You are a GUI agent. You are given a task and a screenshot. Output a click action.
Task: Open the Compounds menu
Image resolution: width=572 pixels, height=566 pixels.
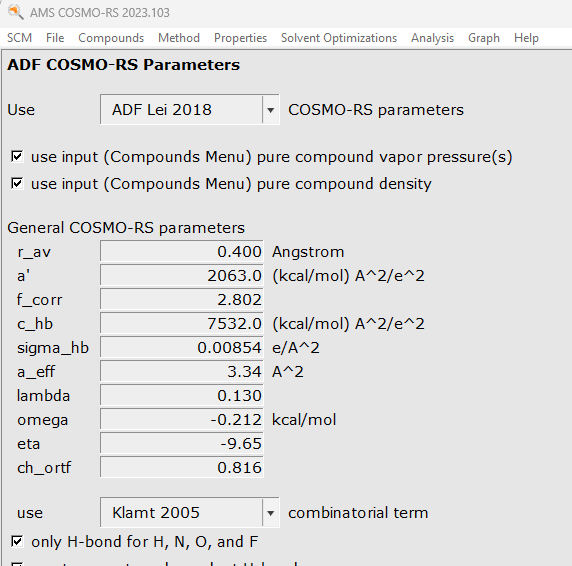point(111,38)
